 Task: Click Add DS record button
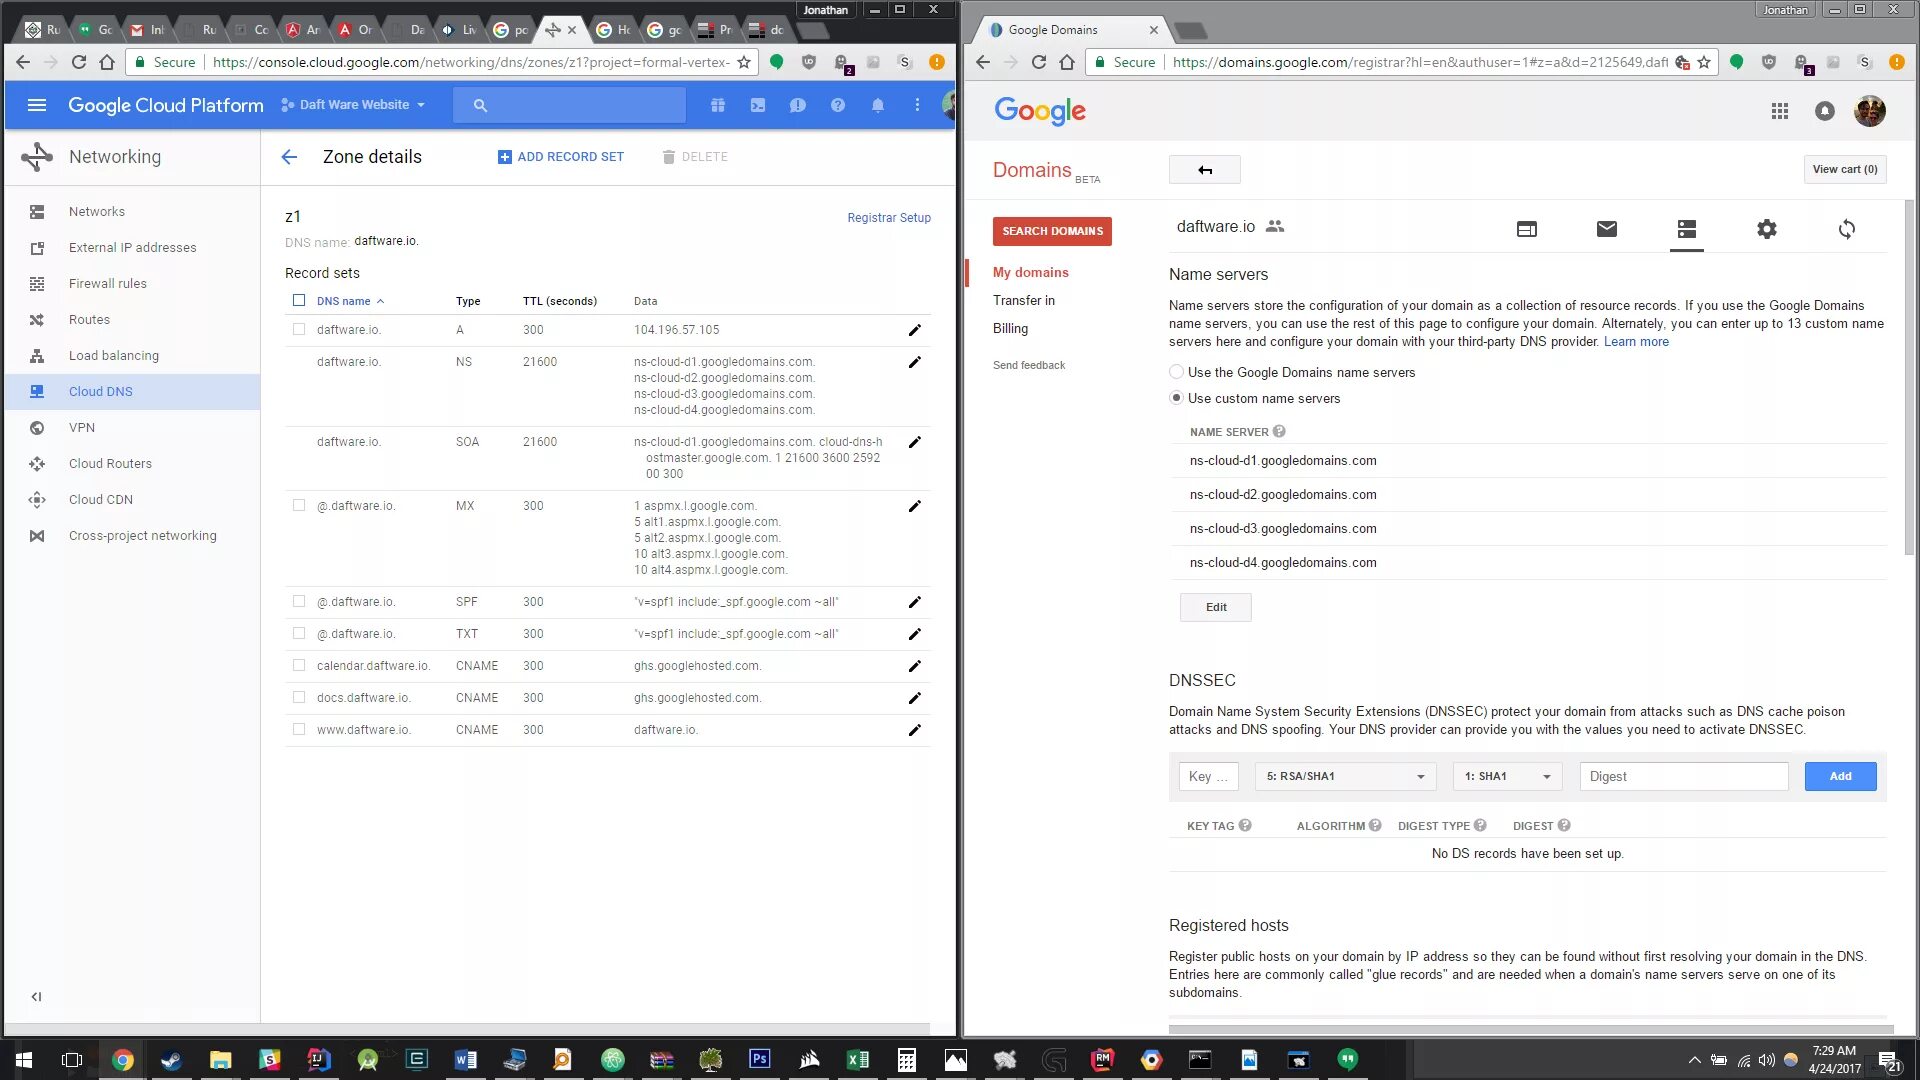click(x=1840, y=777)
